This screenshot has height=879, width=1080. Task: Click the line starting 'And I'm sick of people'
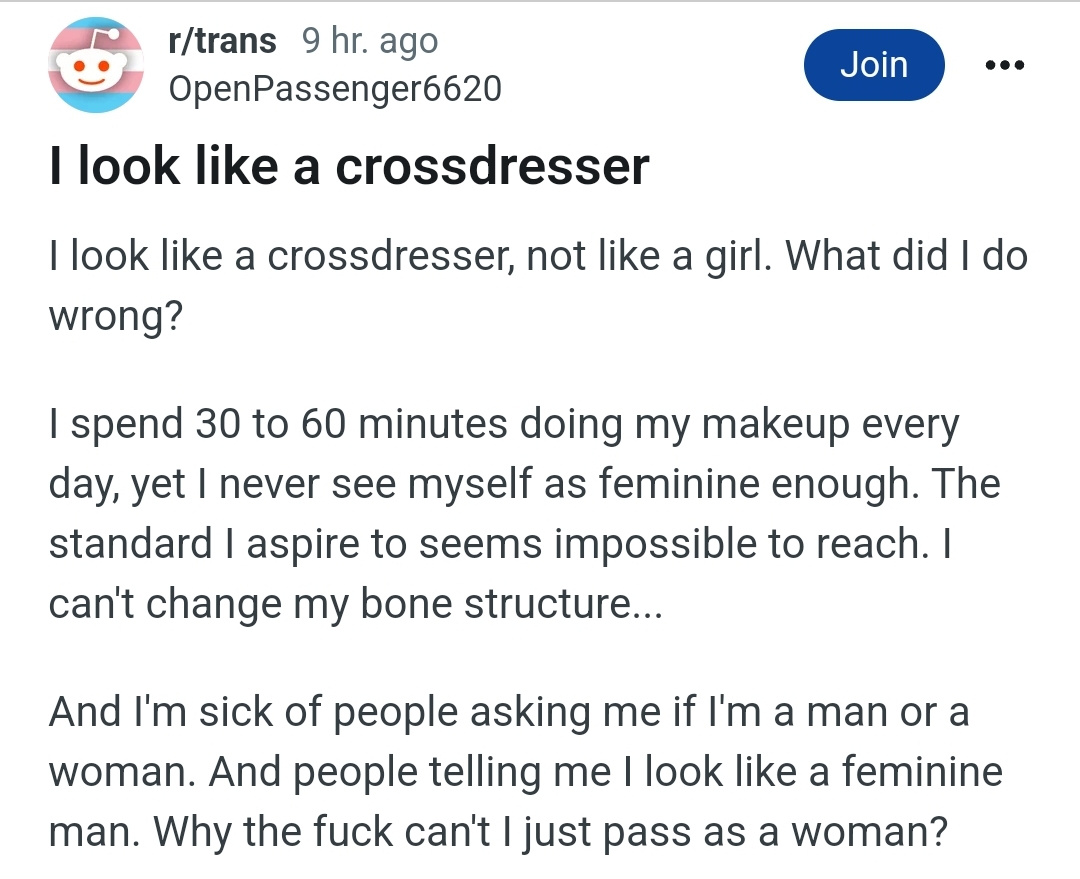click(x=509, y=712)
